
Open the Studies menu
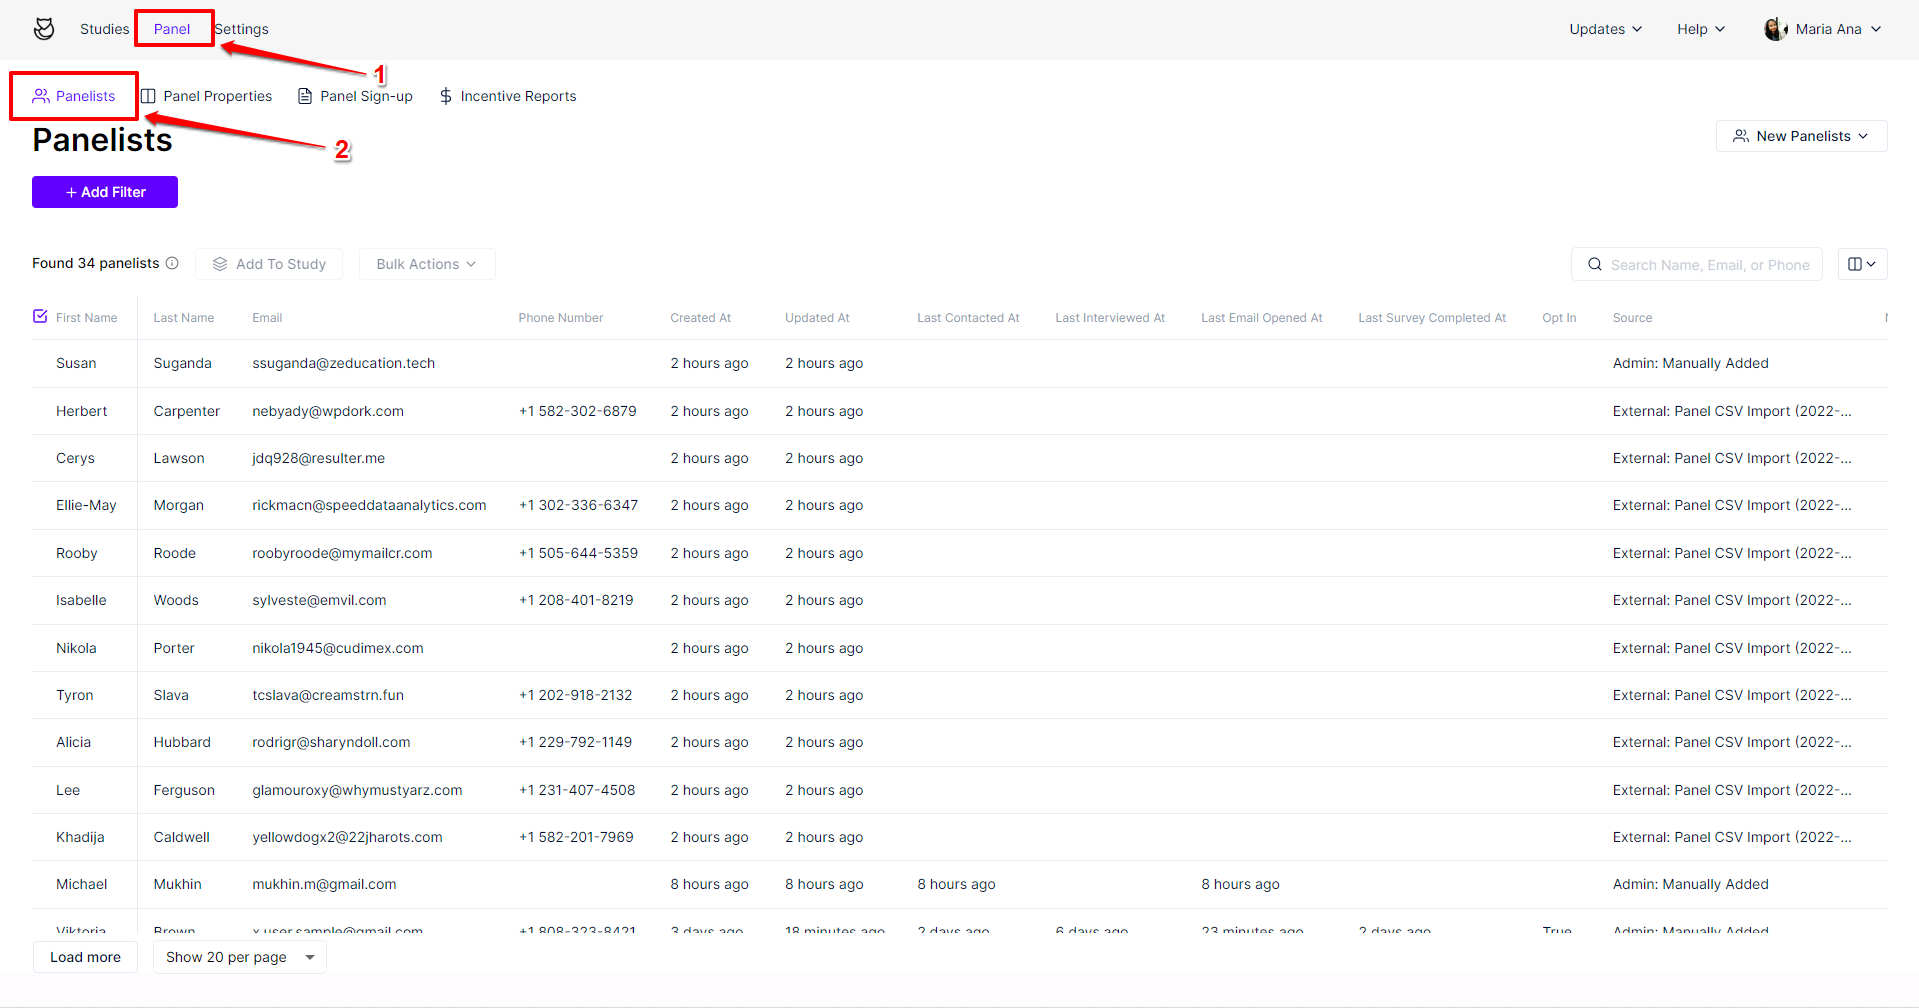[x=105, y=29]
